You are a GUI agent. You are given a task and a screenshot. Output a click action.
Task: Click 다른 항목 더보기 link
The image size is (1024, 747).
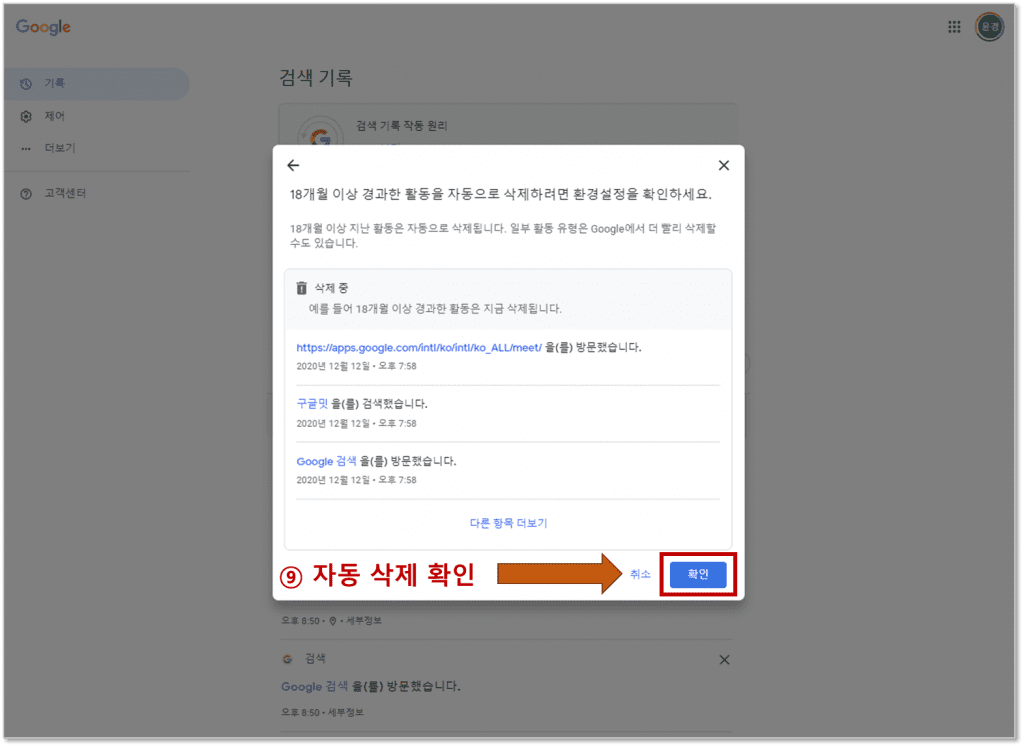(509, 524)
